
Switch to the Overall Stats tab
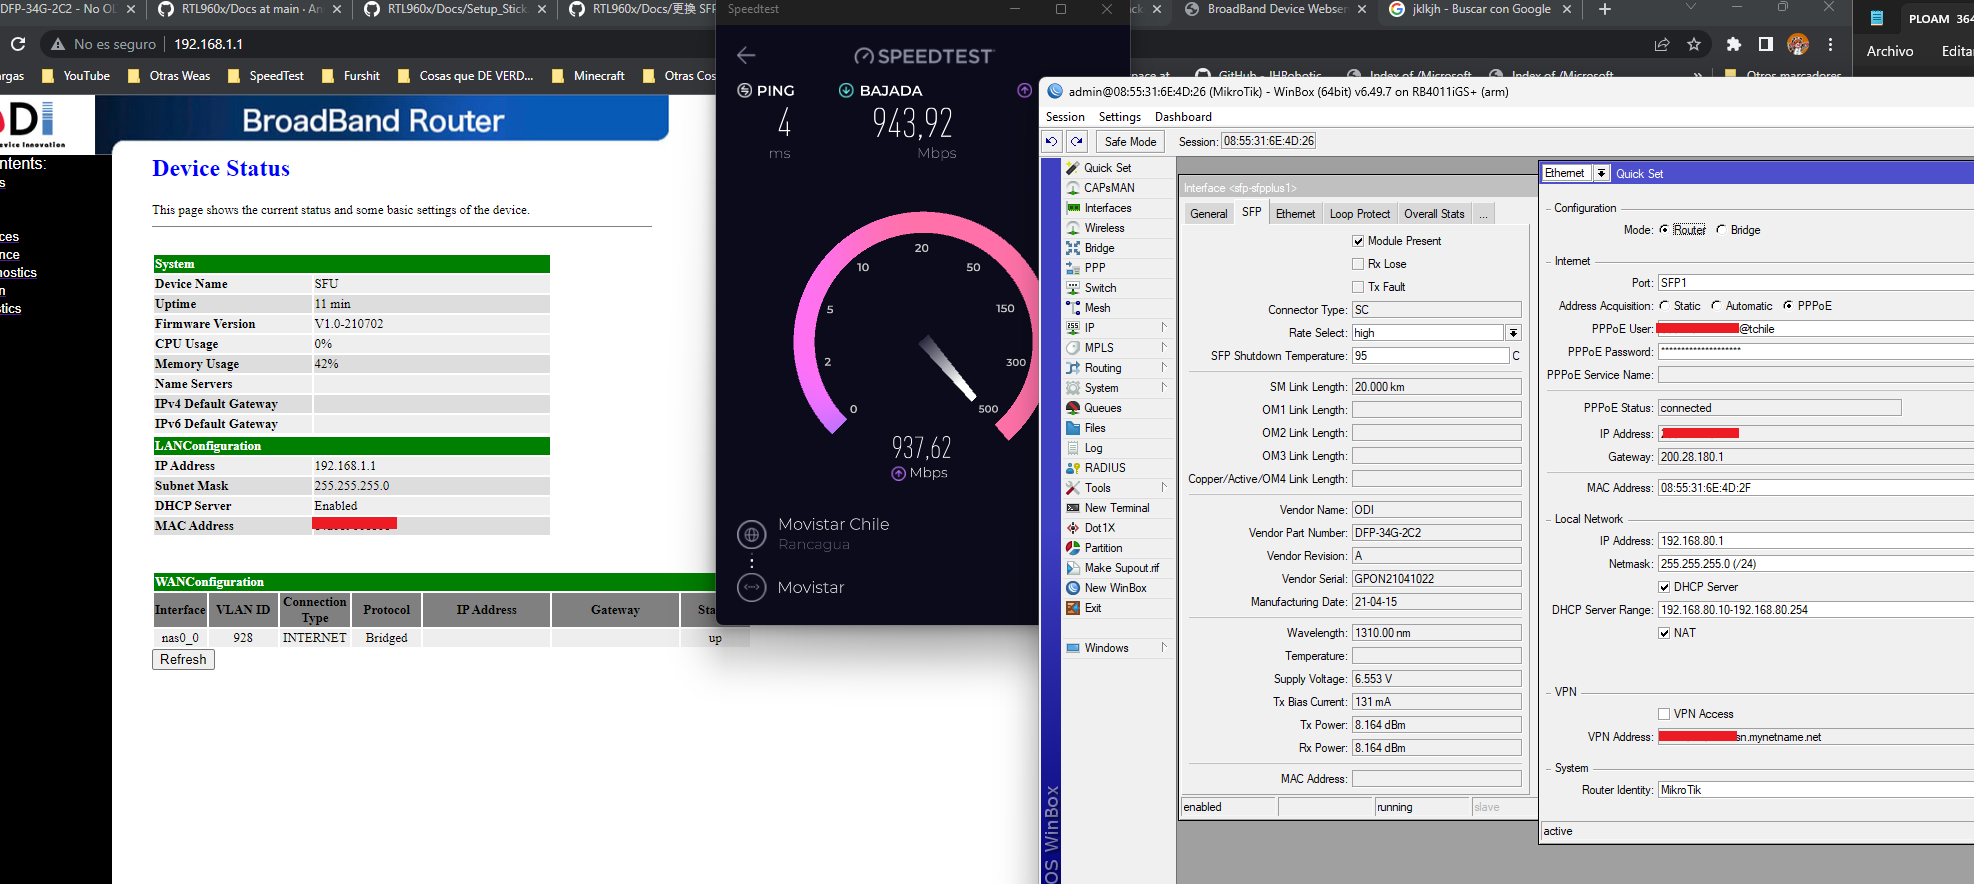1434,214
